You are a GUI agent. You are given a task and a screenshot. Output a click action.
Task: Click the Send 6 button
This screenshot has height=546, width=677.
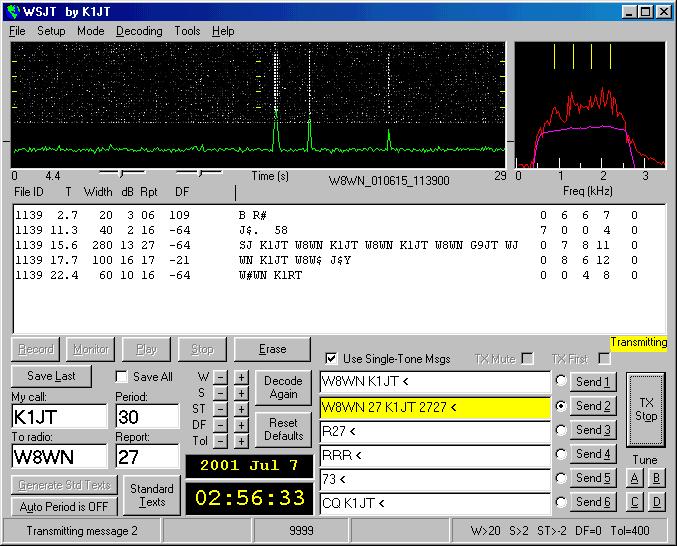click(x=593, y=502)
